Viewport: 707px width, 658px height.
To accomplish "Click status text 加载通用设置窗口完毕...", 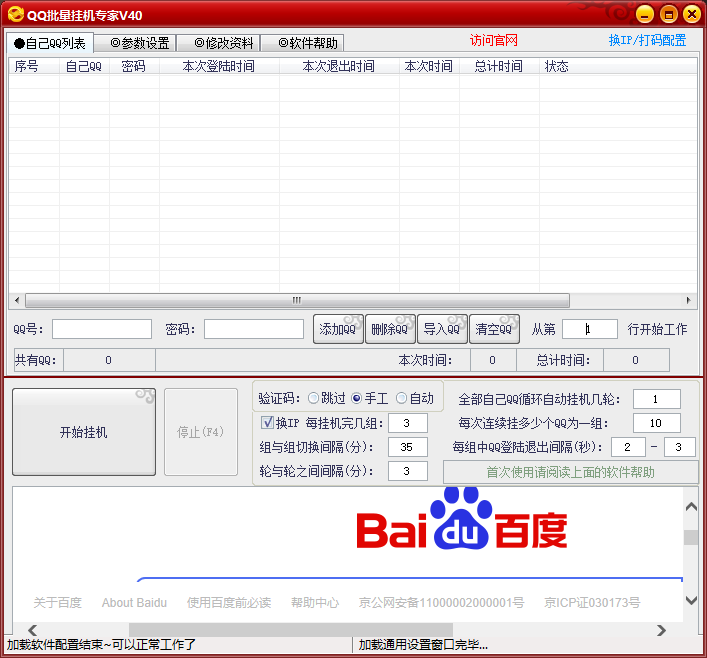I will point(423,644).
